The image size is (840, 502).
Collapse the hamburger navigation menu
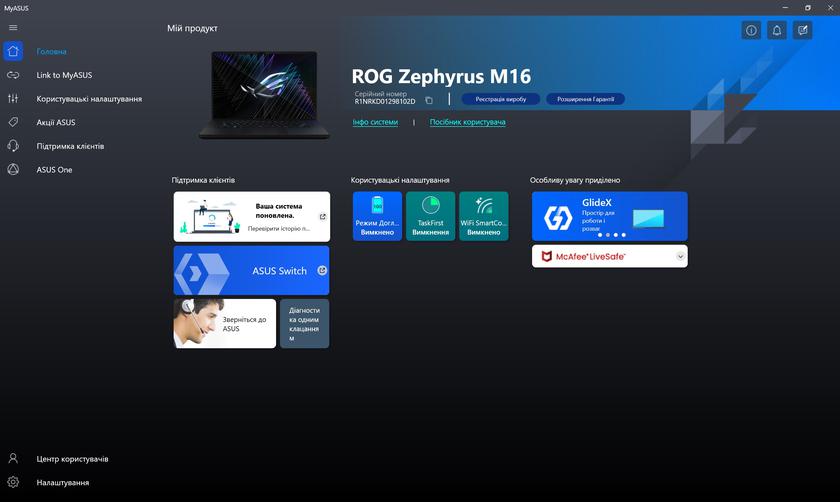click(x=13, y=27)
